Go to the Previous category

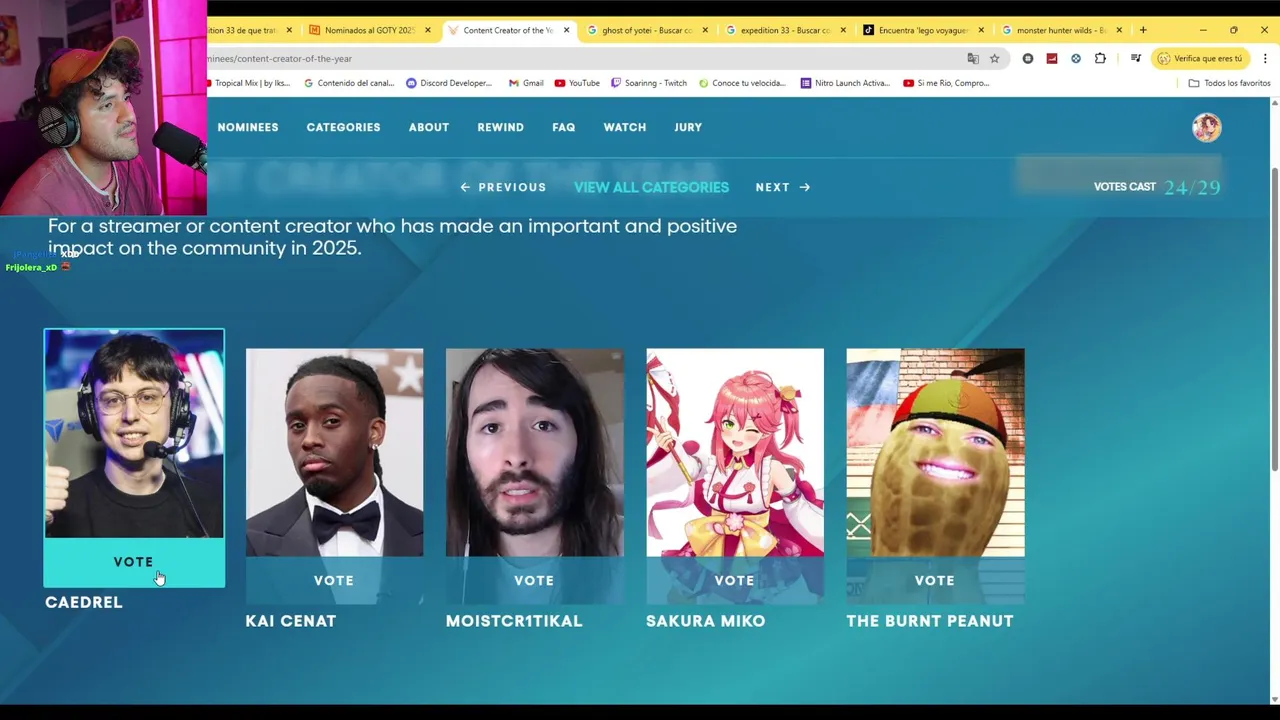503,187
